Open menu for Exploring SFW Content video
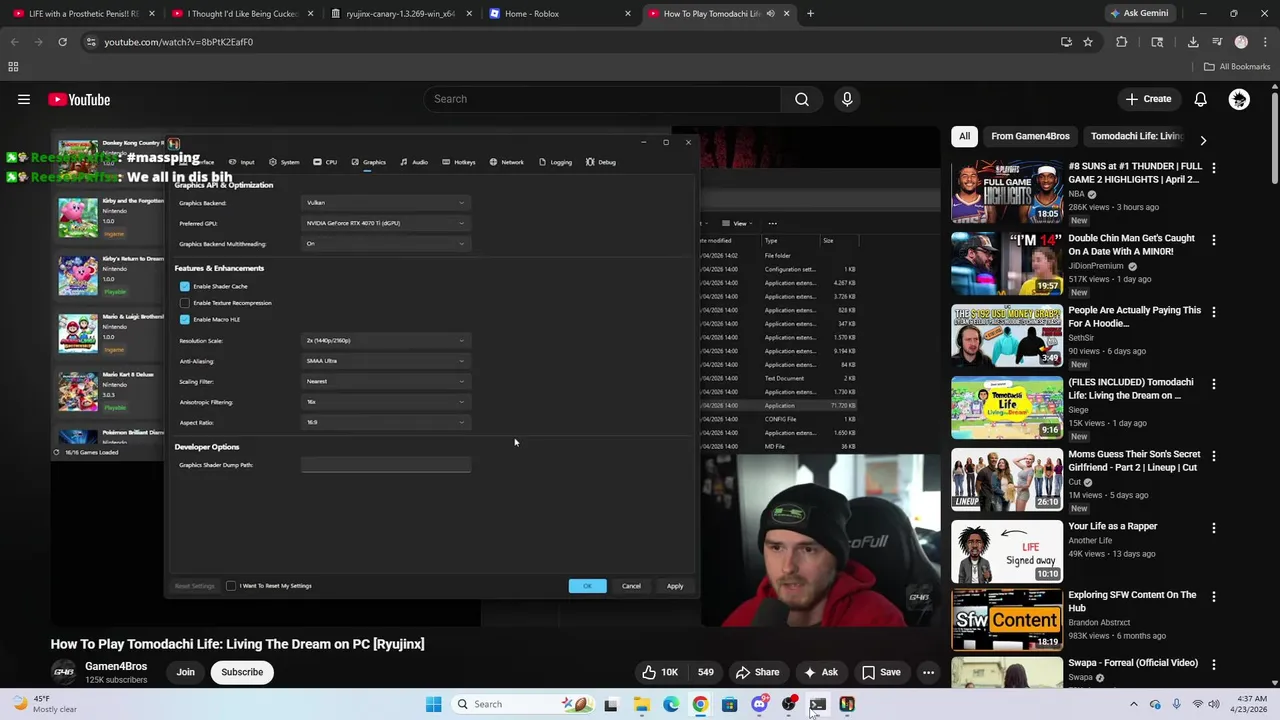 [1214, 597]
